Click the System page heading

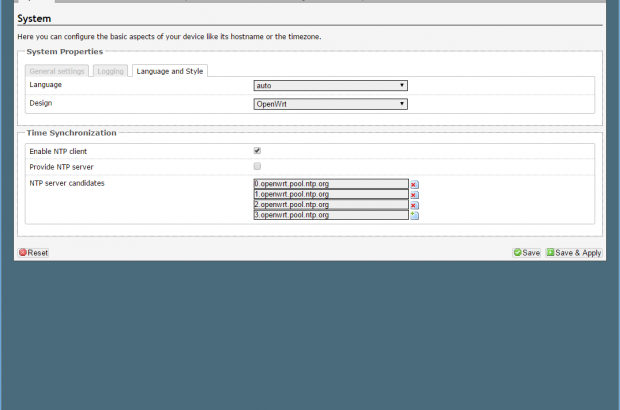[x=35, y=18]
